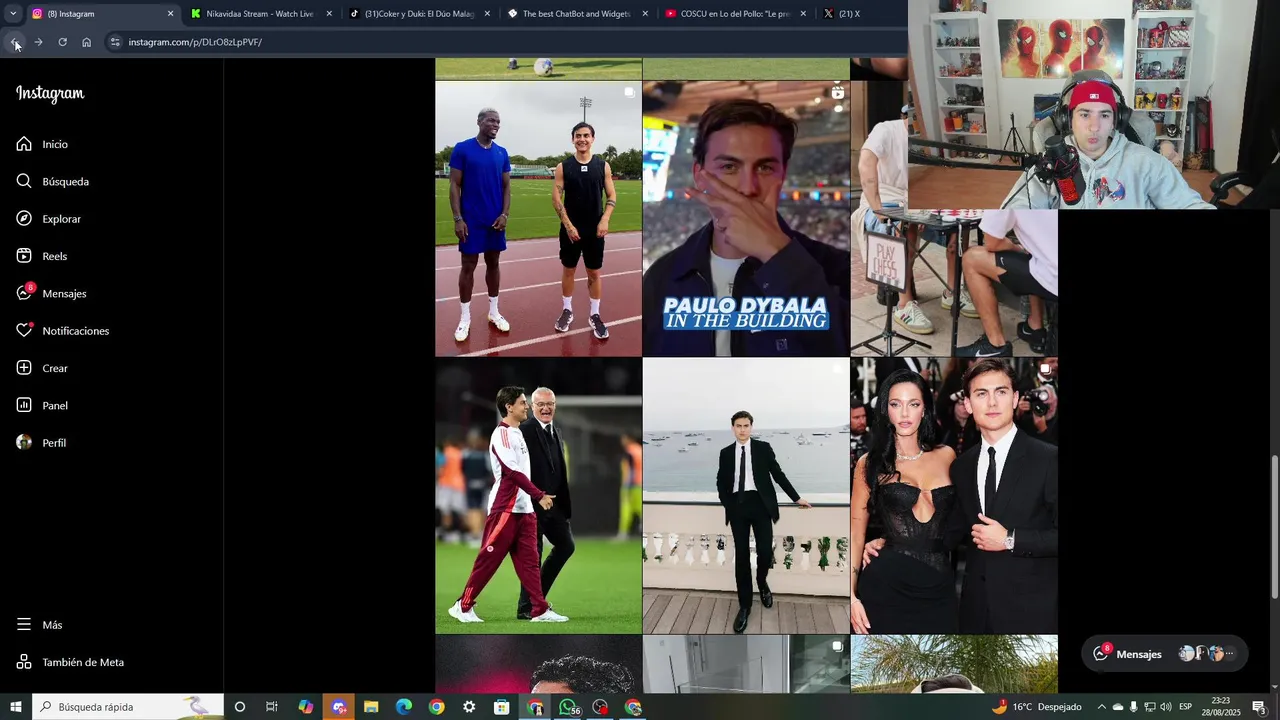The width and height of the screenshot is (1280, 720).
Task: Open the clock showing 23:23
Action: pos(1221,707)
